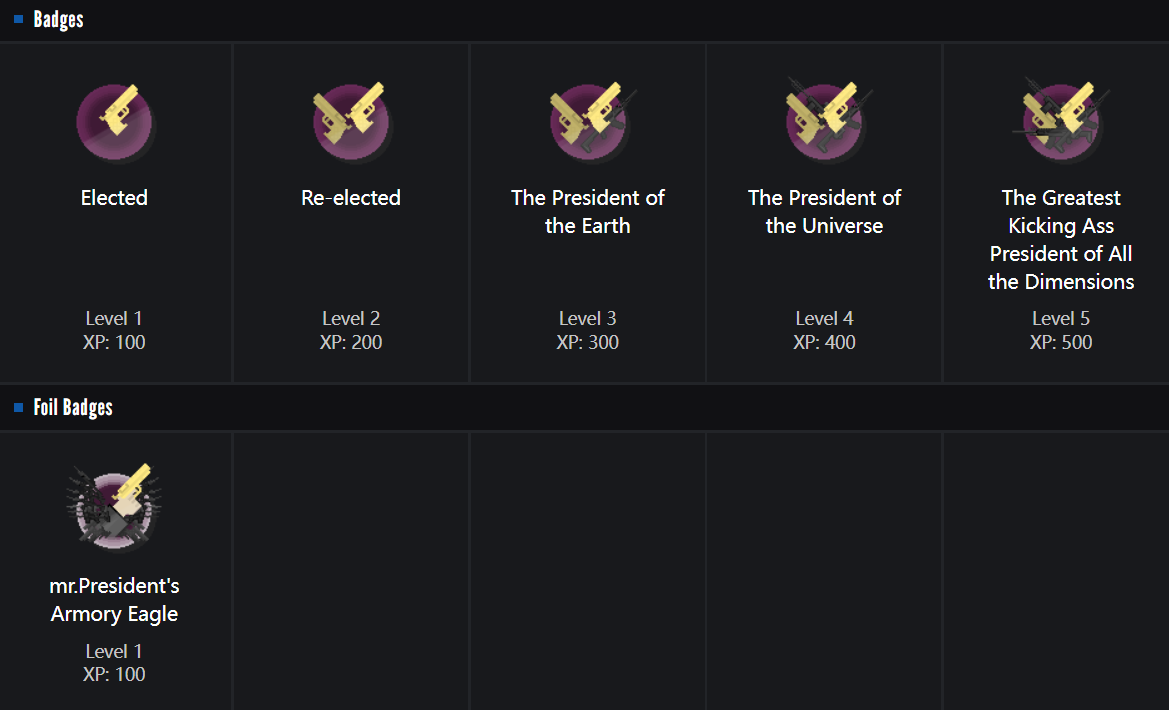1169x710 pixels.
Task: Click the Level 3 label
Action: pyautogui.click(x=588, y=318)
